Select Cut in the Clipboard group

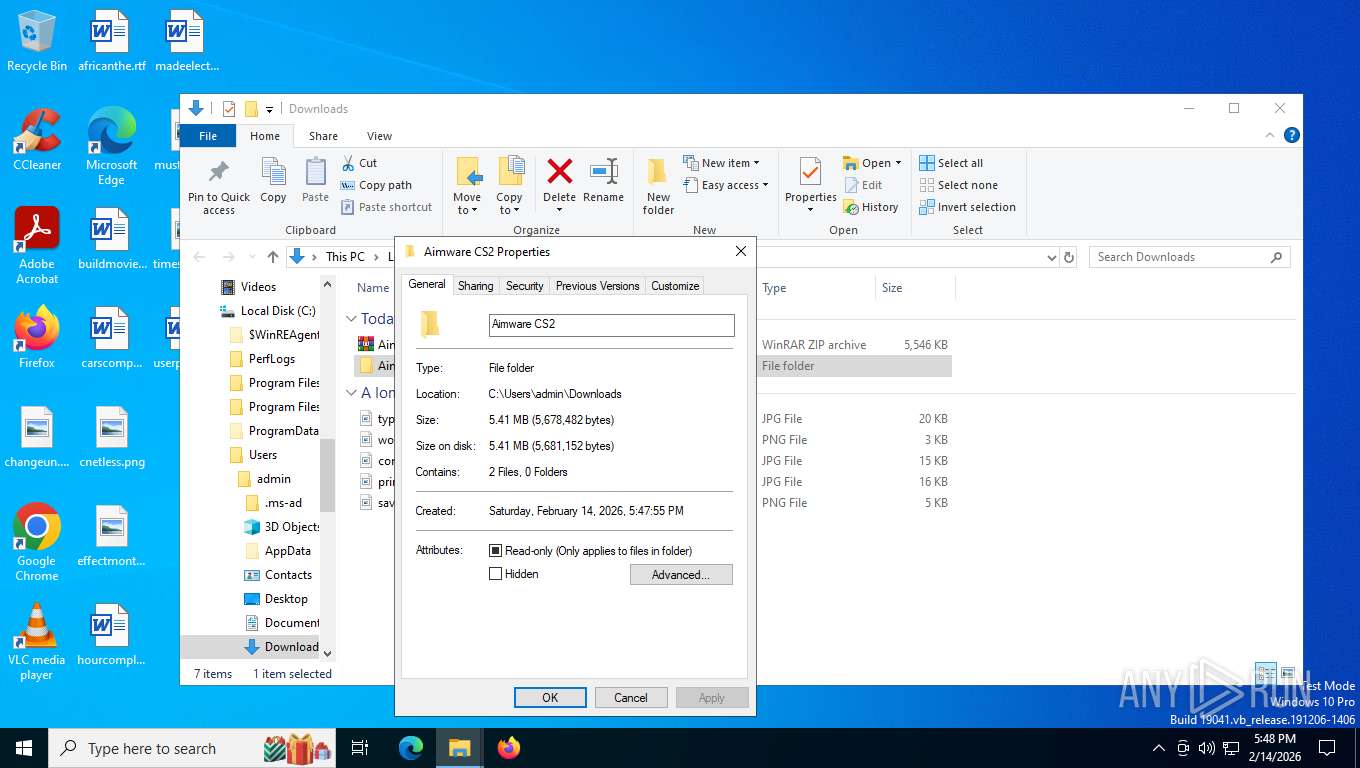(x=360, y=163)
